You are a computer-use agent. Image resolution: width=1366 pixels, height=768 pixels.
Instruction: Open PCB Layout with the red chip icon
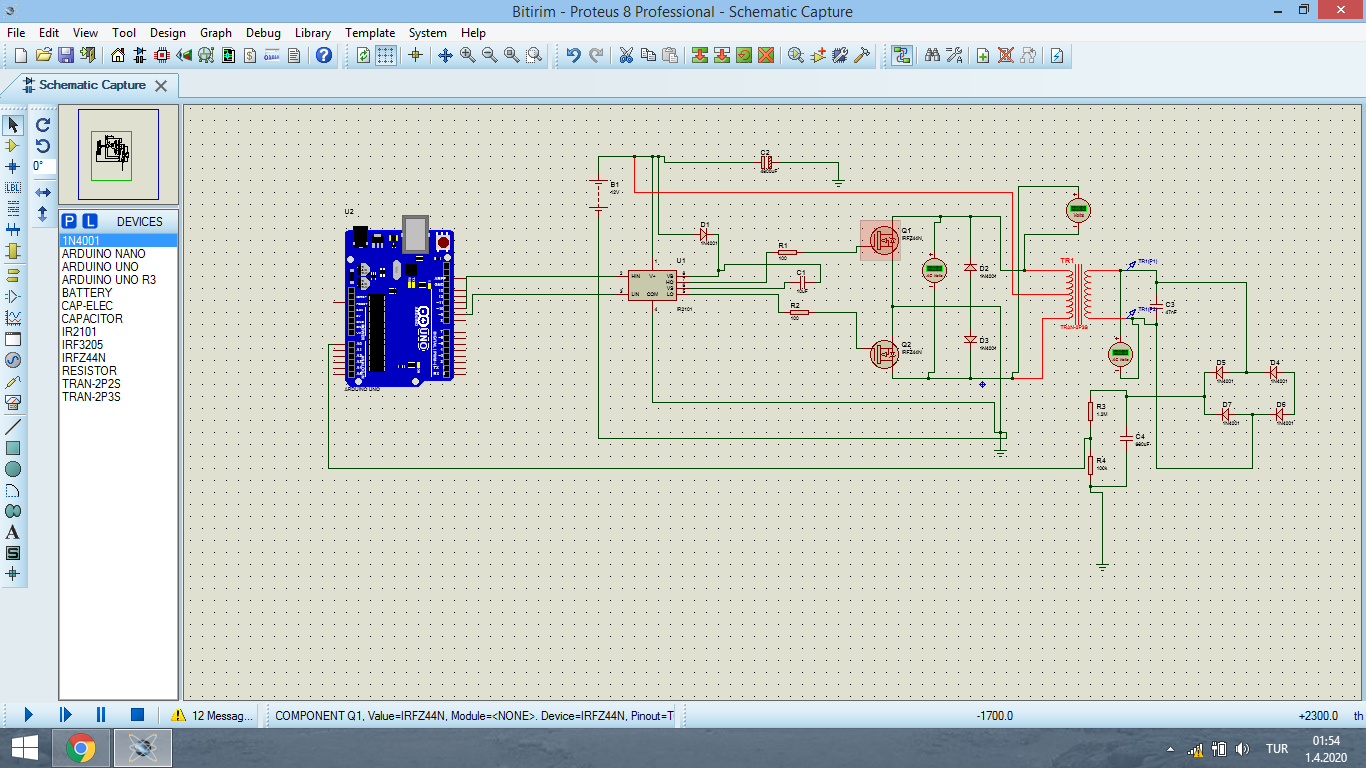click(162, 55)
